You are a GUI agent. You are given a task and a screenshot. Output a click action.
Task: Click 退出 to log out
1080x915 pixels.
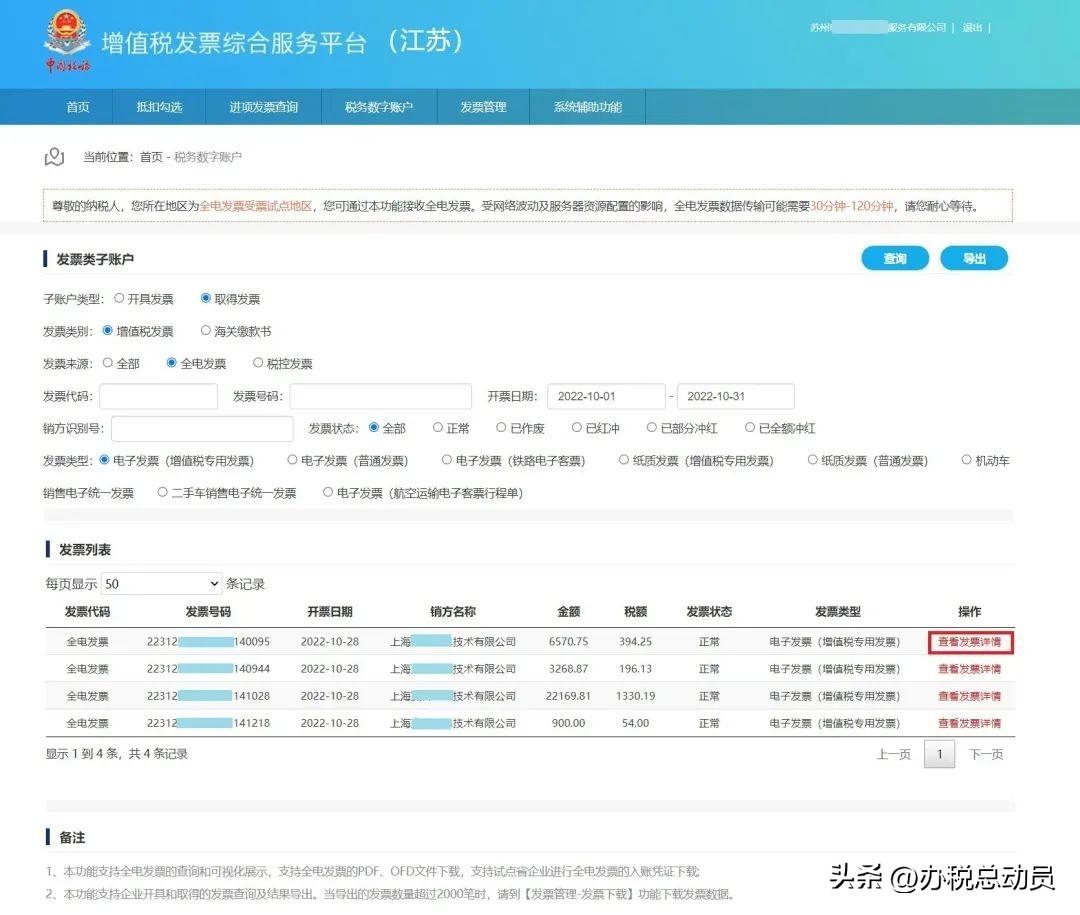pyautogui.click(x=972, y=28)
